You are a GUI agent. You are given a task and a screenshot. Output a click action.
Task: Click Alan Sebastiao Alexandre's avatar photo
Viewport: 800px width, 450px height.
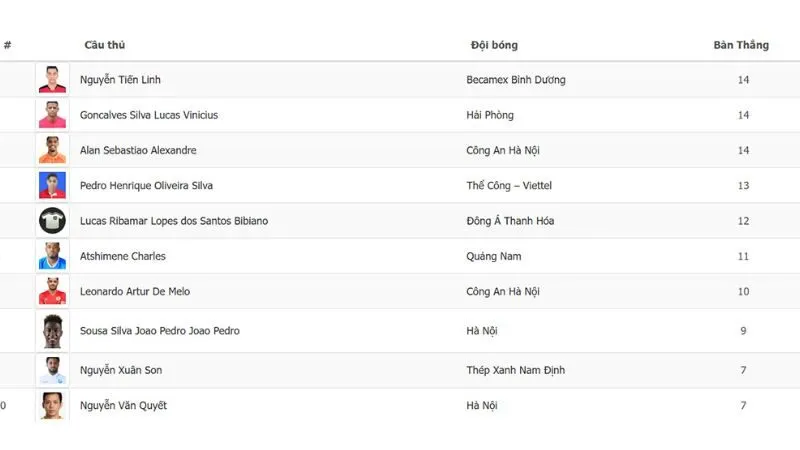click(52, 150)
